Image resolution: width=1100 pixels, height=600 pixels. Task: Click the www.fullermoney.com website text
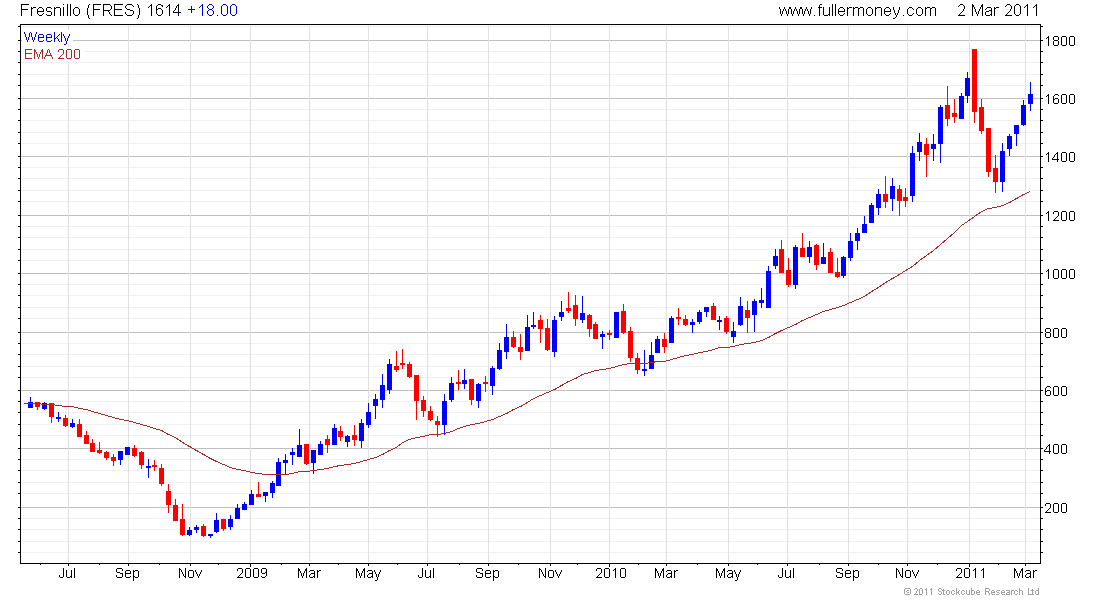[x=857, y=11]
